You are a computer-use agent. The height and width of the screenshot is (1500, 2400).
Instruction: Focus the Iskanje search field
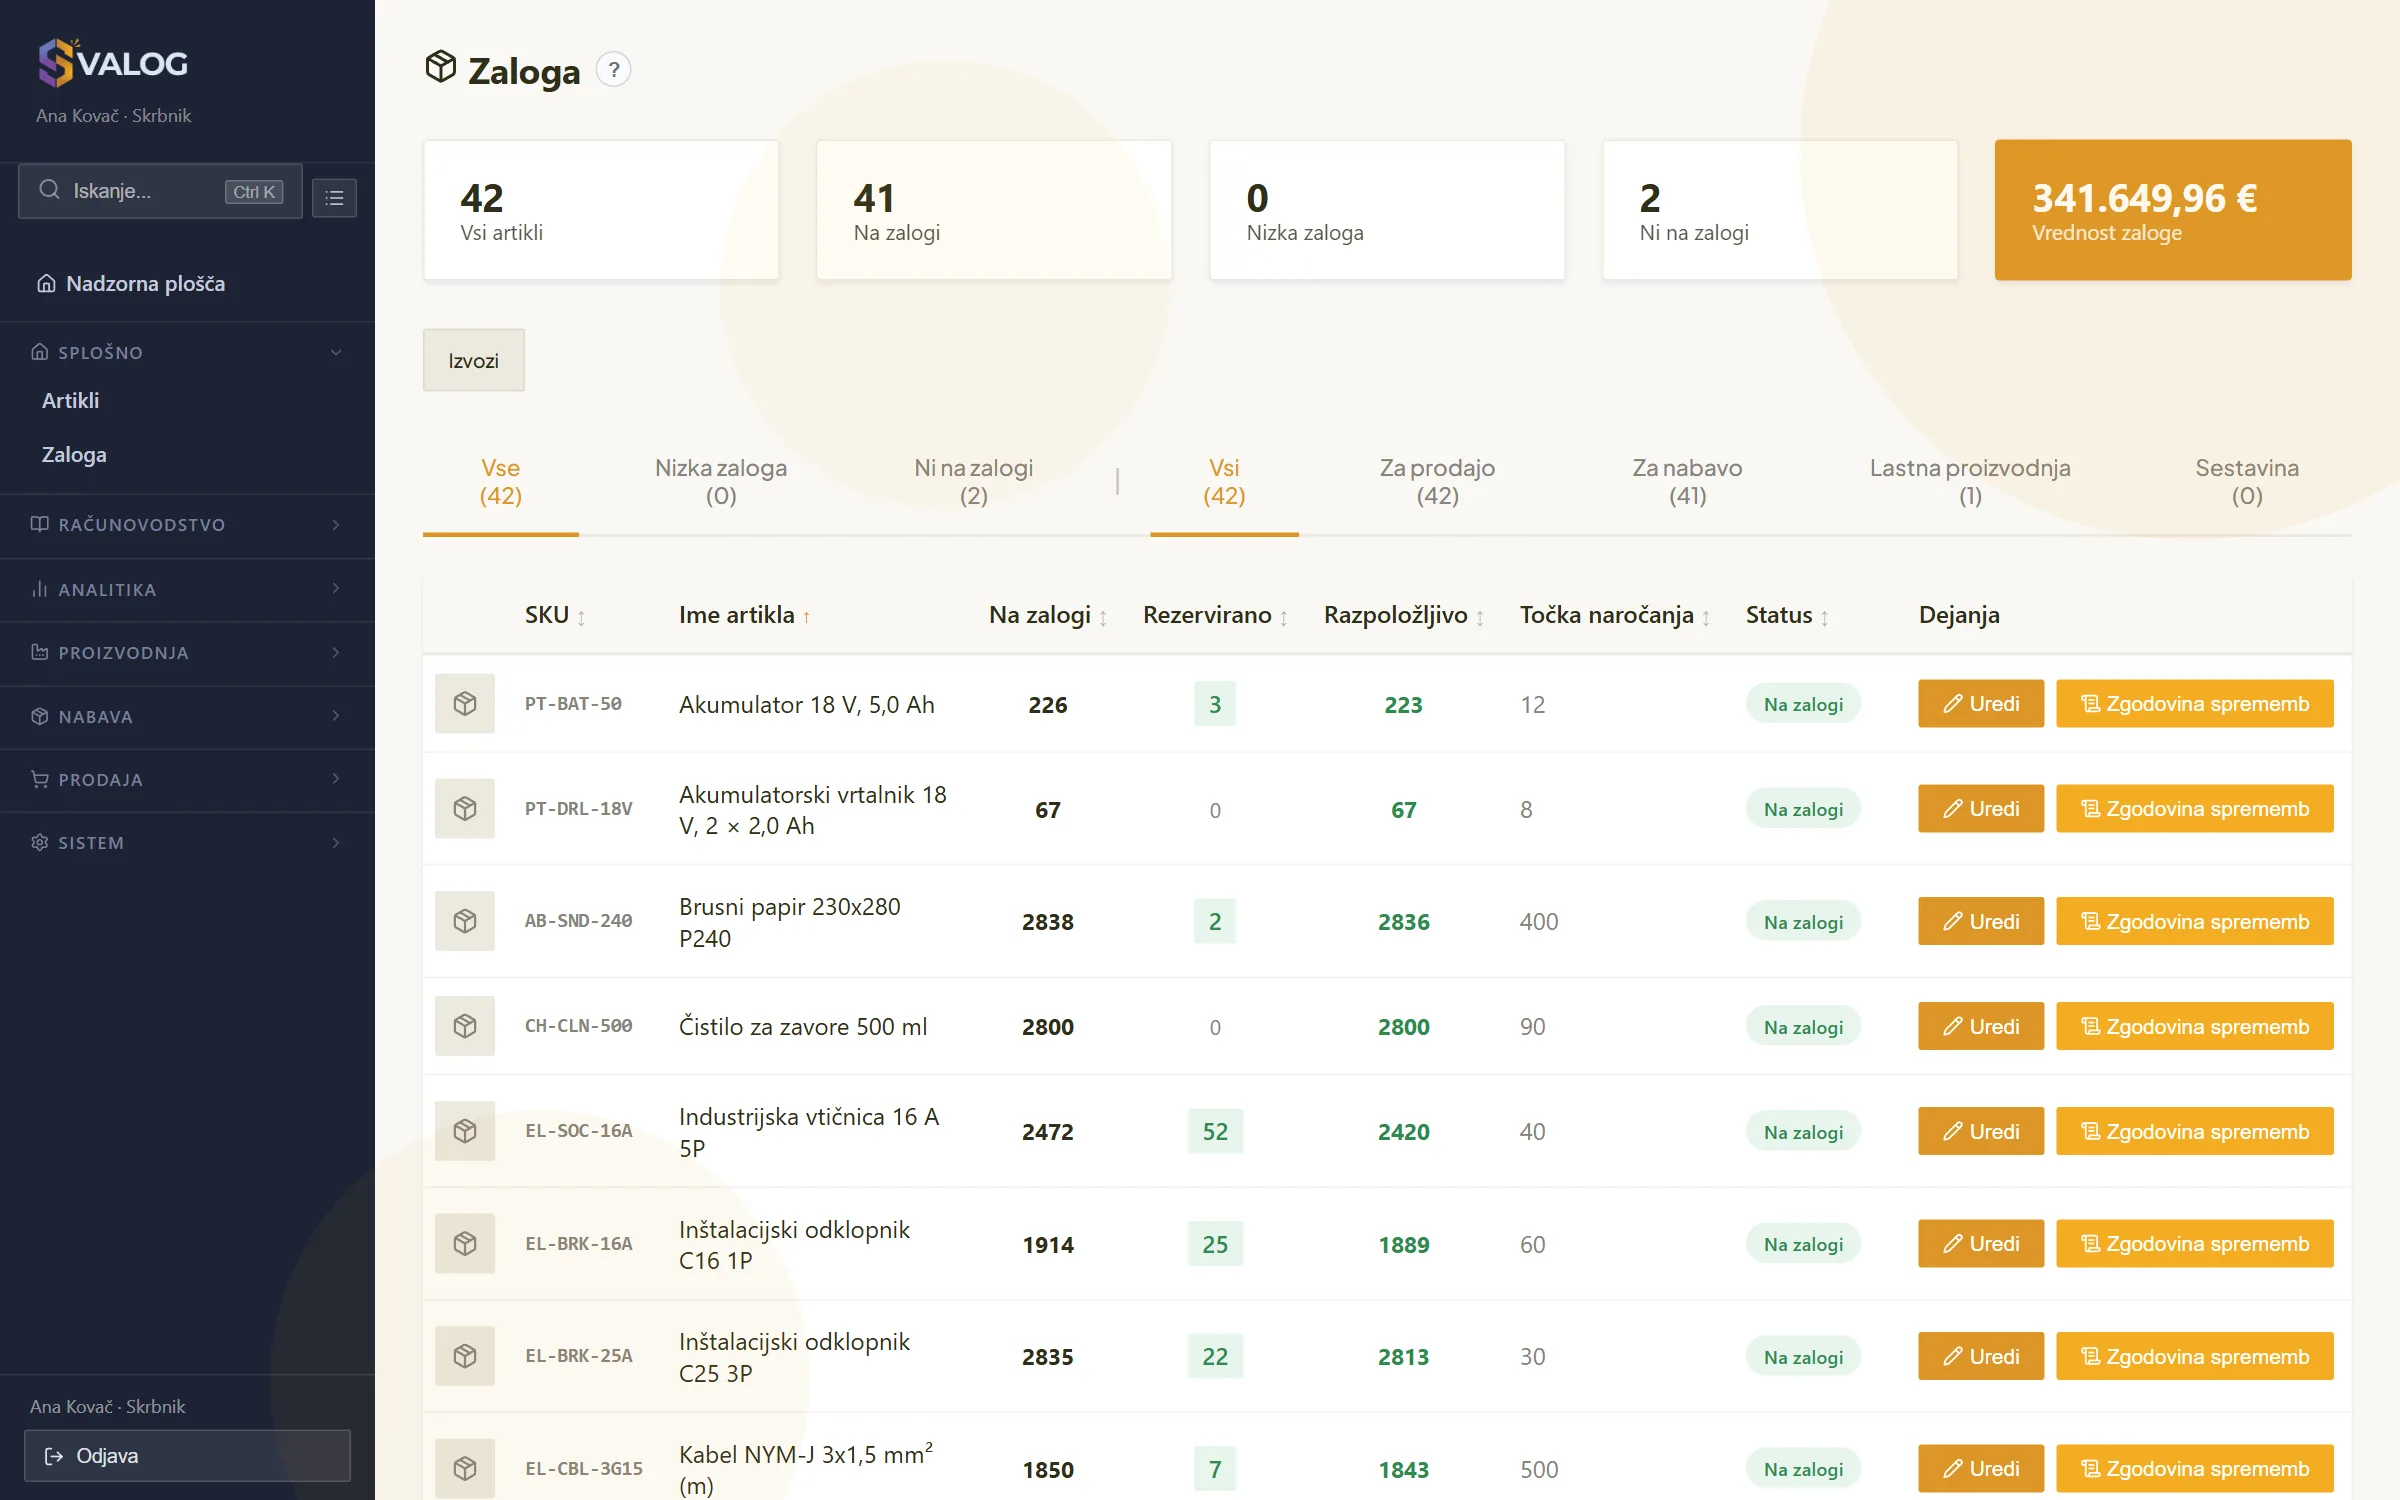point(160,191)
